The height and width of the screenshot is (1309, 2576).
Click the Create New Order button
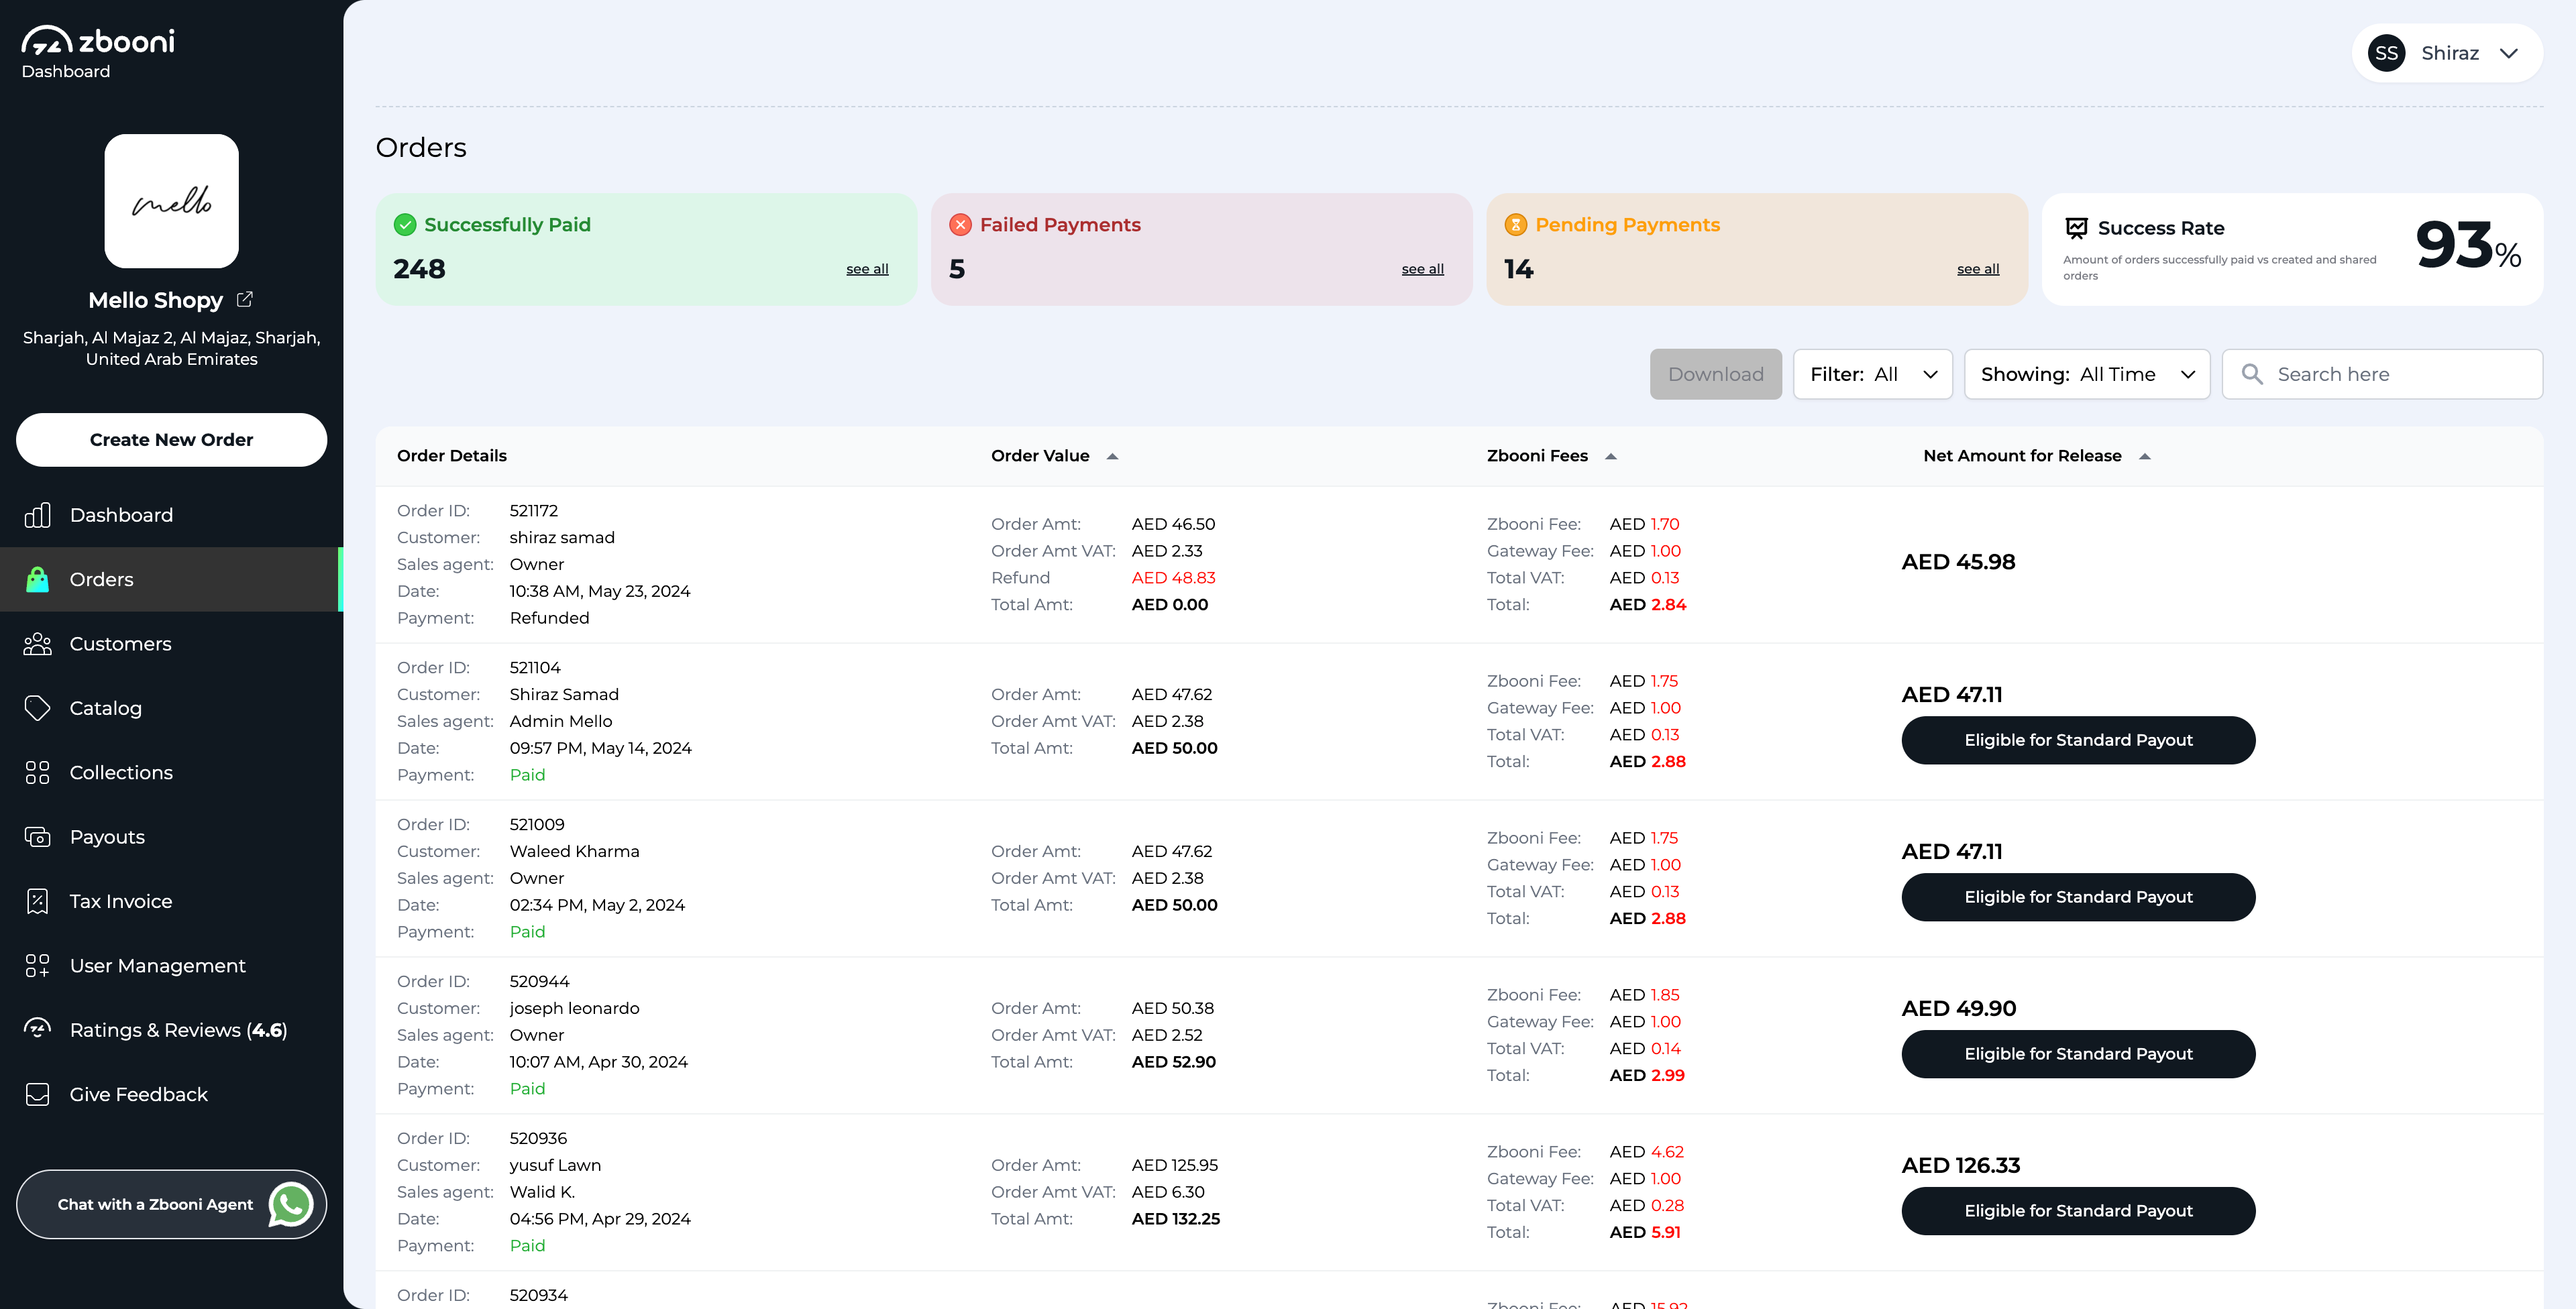click(x=171, y=440)
